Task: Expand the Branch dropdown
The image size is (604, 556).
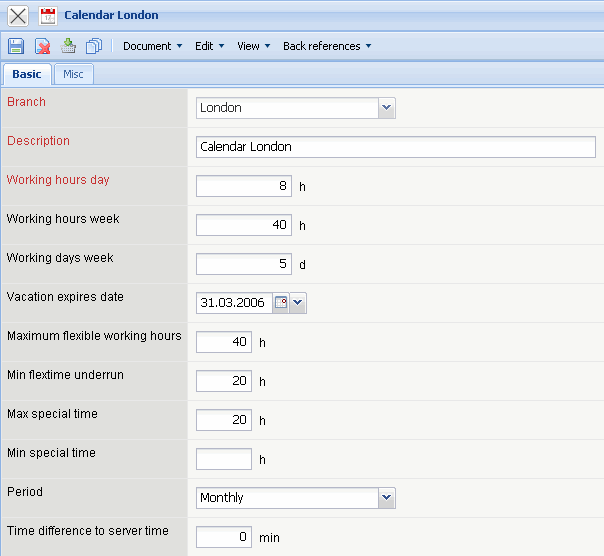Action: (387, 108)
